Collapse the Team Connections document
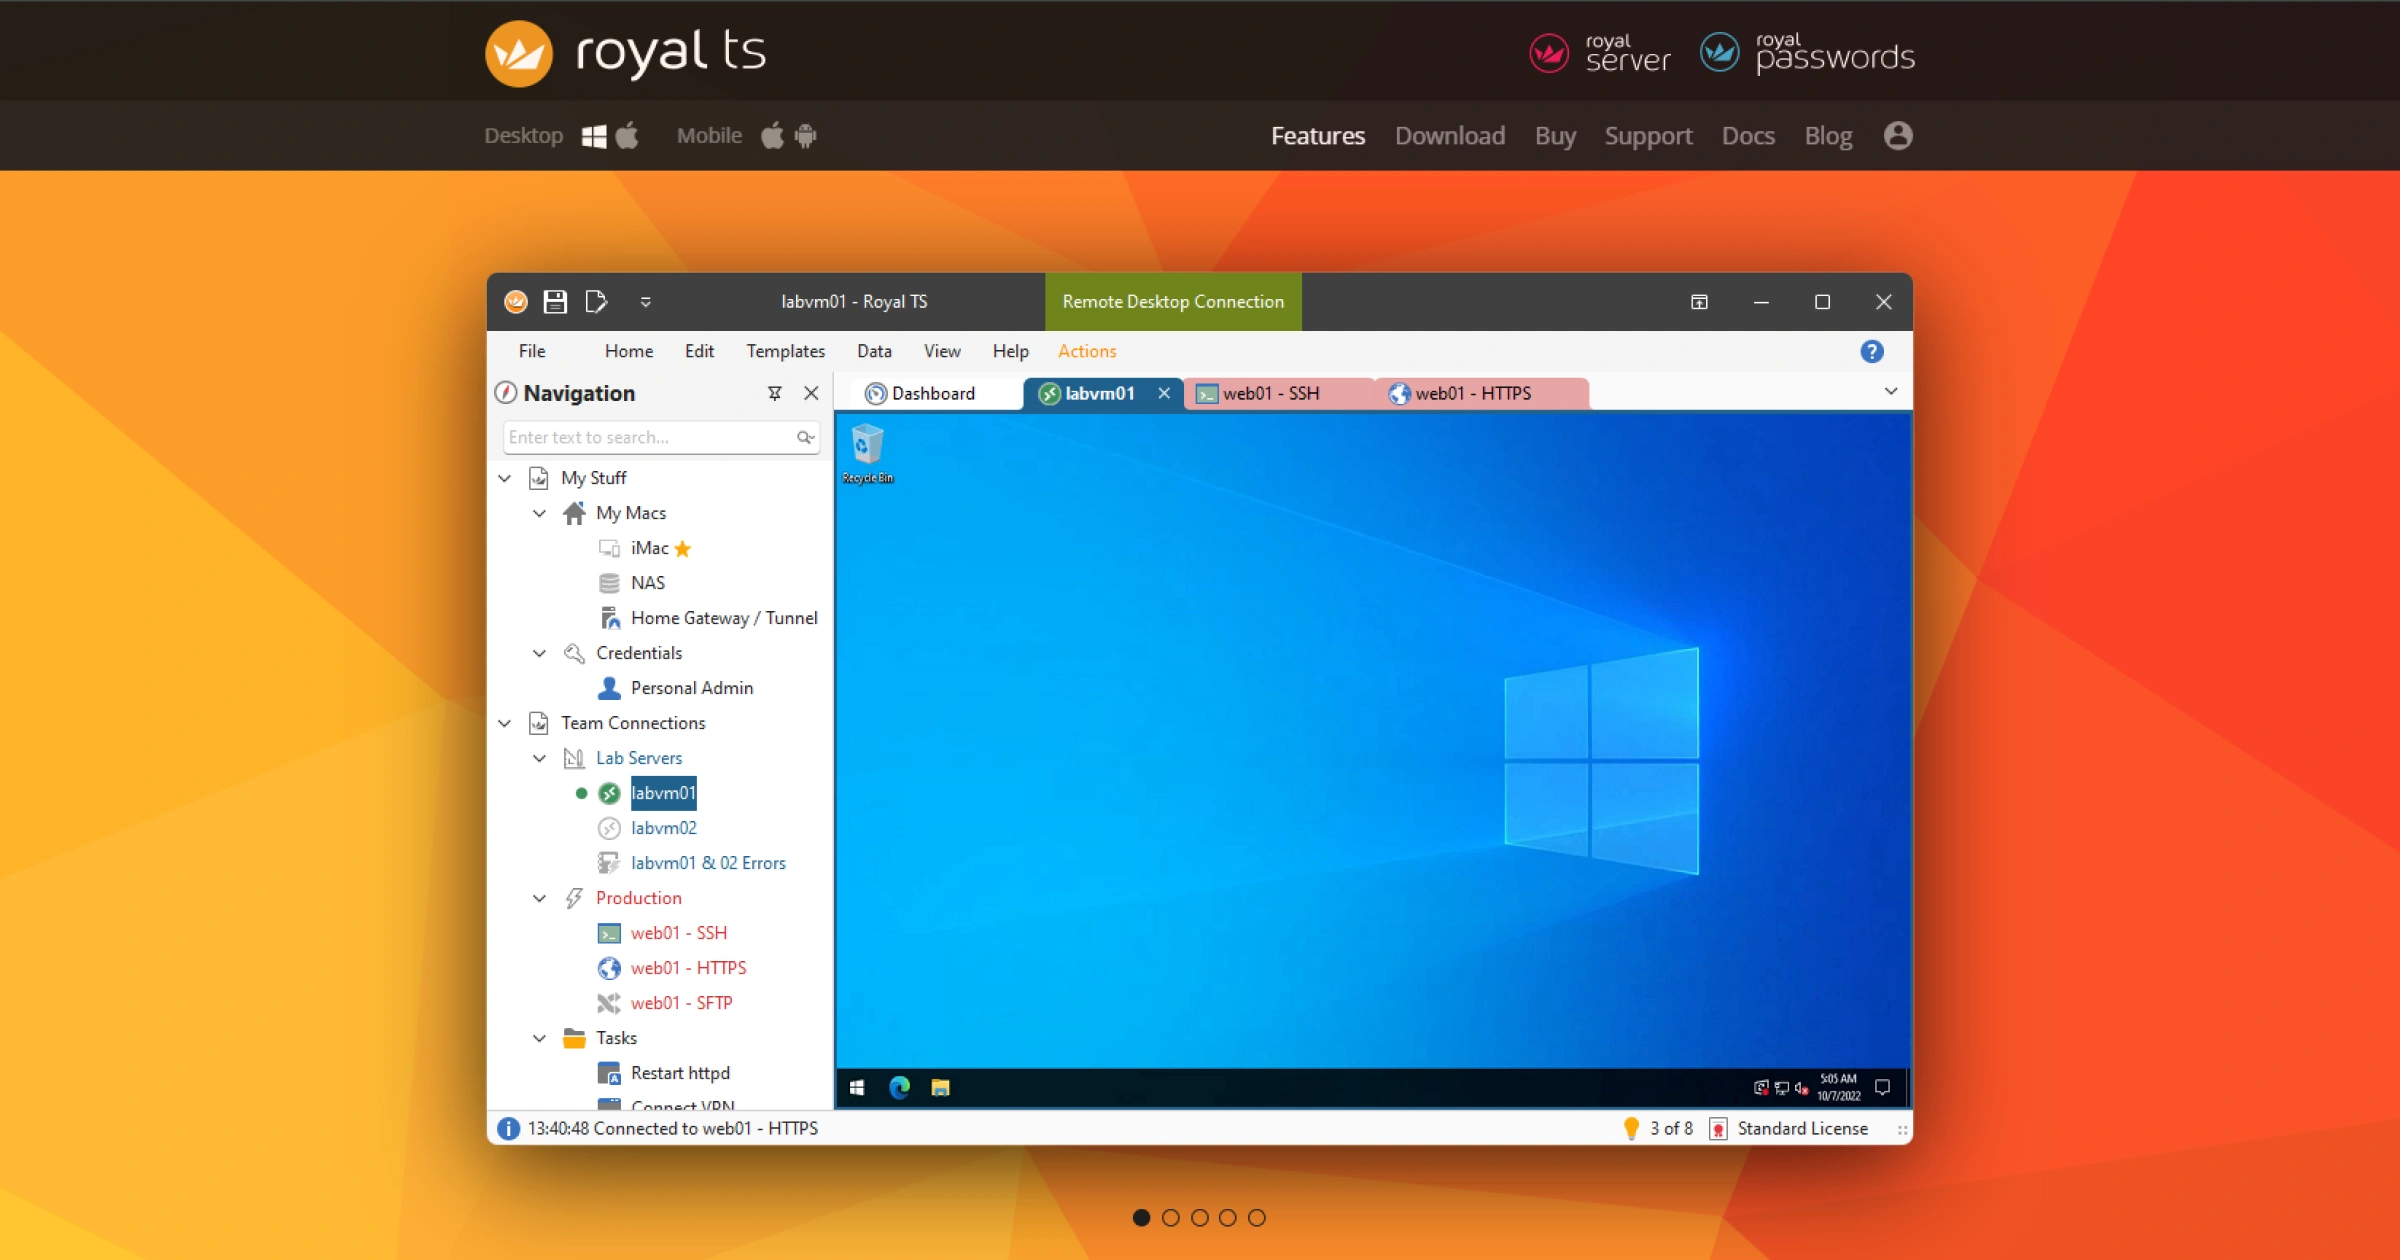The image size is (2400, 1260). click(x=505, y=723)
